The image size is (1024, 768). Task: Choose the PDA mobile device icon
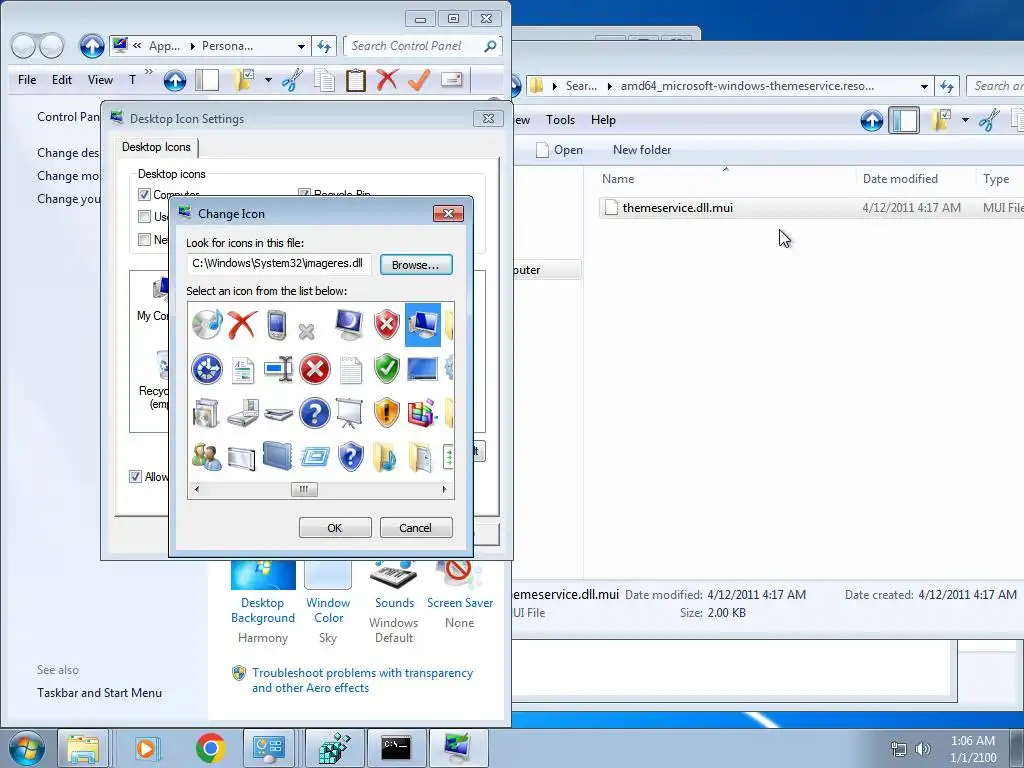(x=277, y=325)
